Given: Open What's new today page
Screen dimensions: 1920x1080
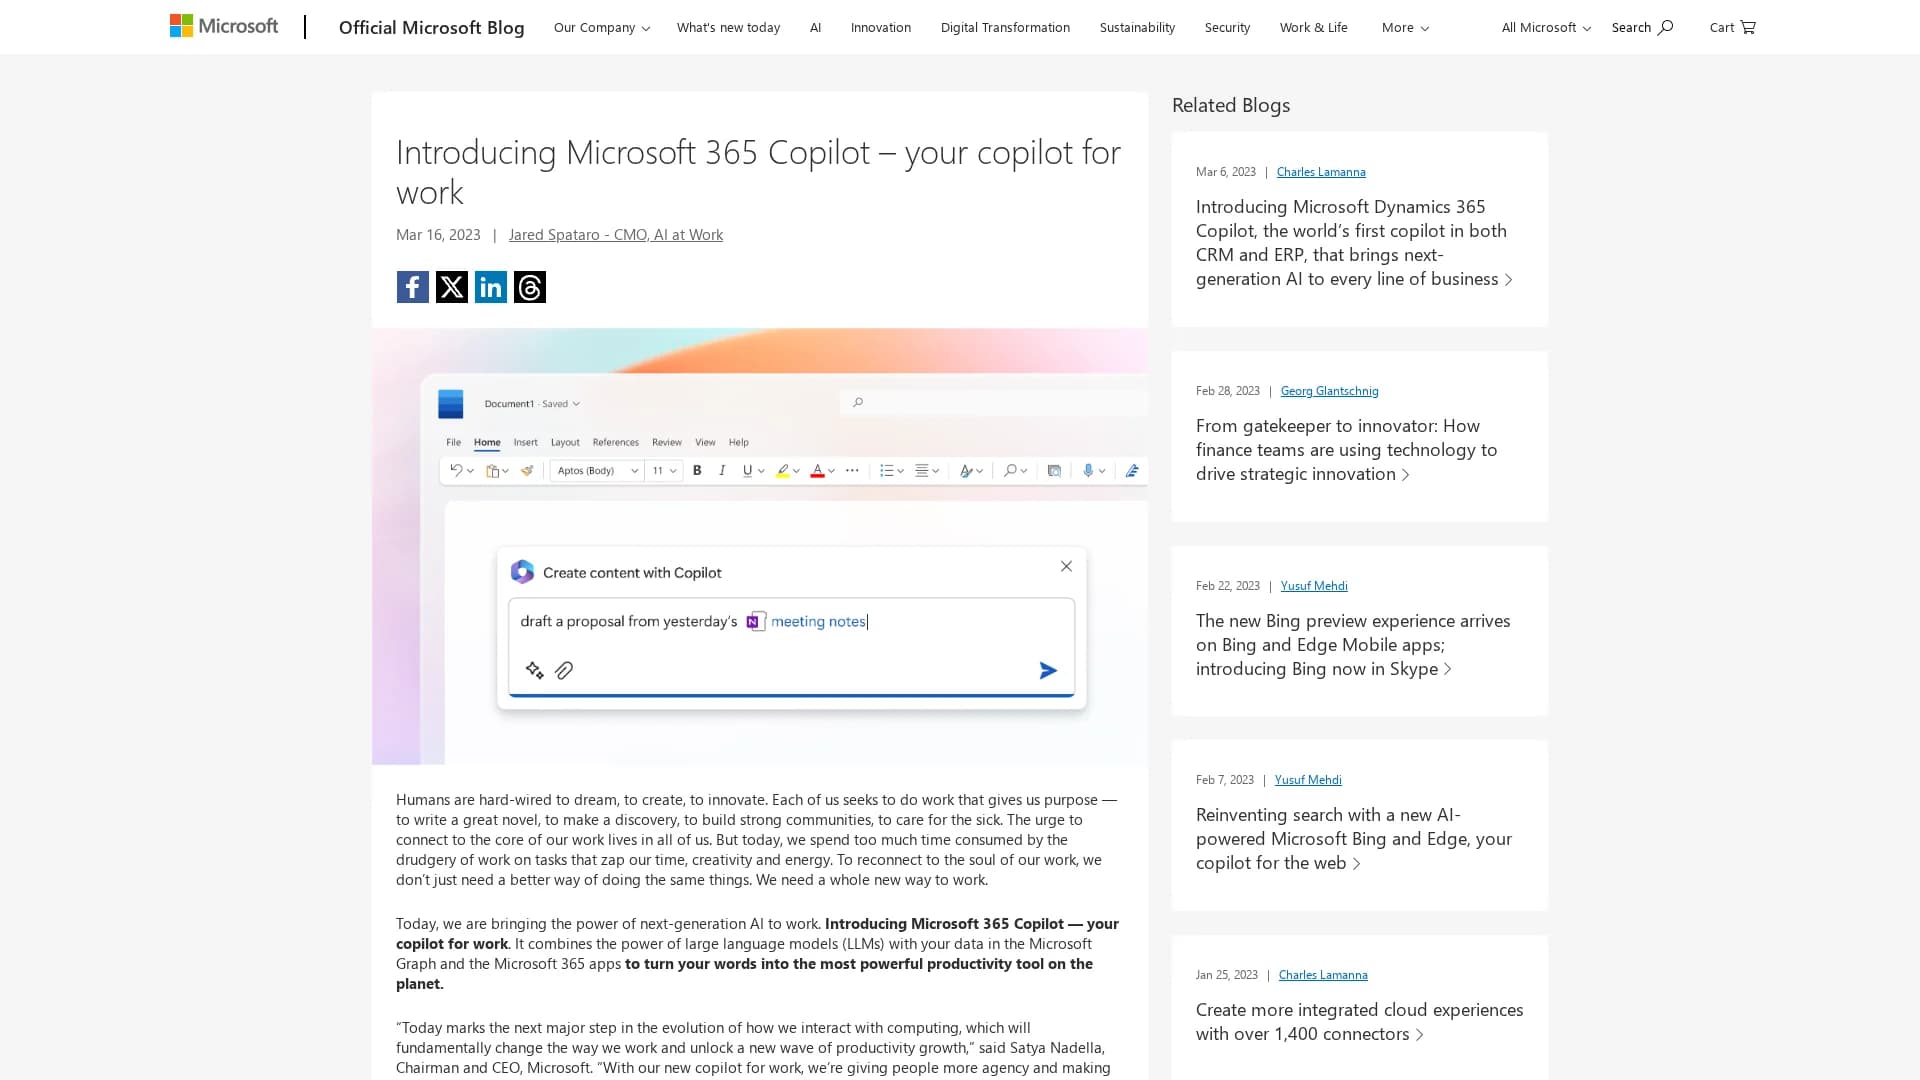Looking at the screenshot, I should (x=728, y=27).
